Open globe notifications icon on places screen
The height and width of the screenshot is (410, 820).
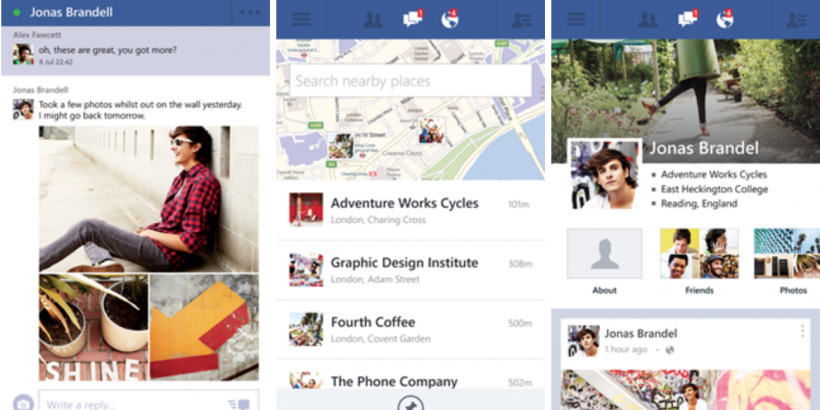coord(450,19)
